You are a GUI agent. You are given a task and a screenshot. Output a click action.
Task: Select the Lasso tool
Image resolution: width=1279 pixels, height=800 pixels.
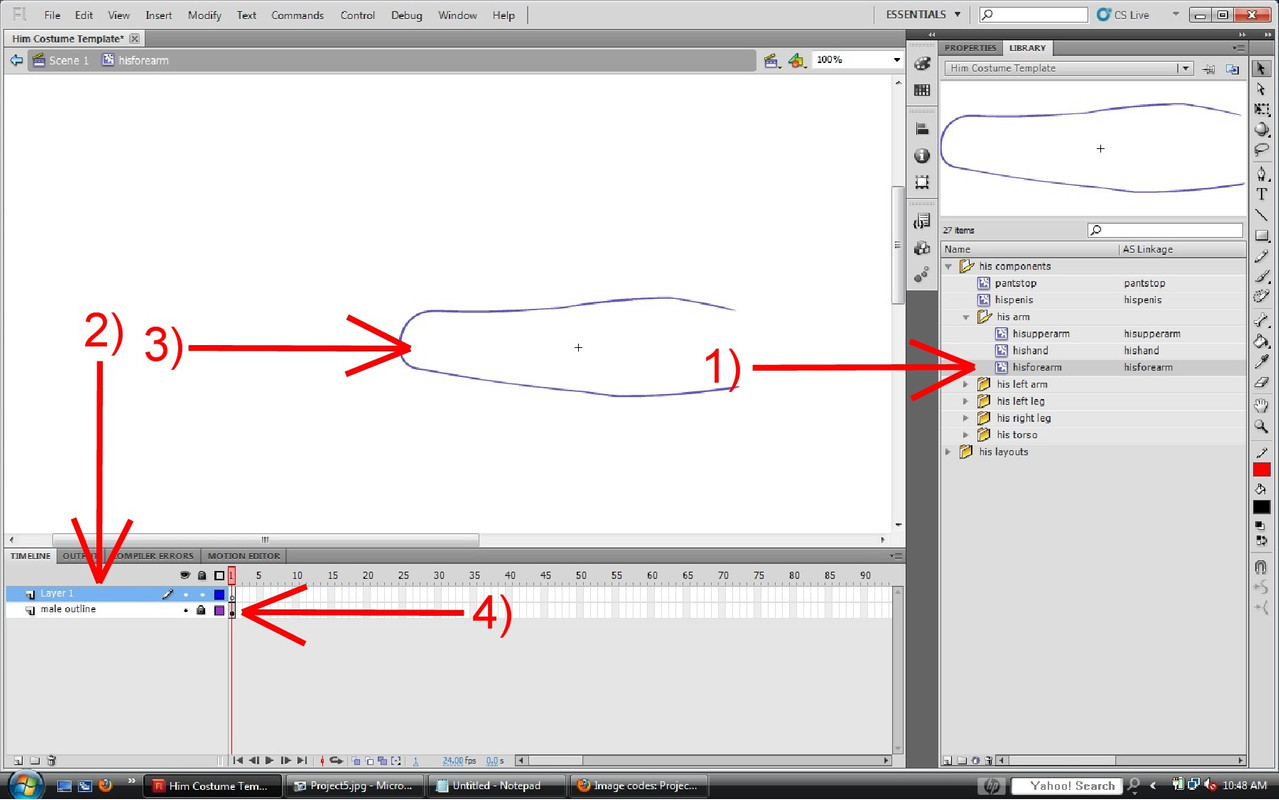pyautogui.click(x=1261, y=151)
